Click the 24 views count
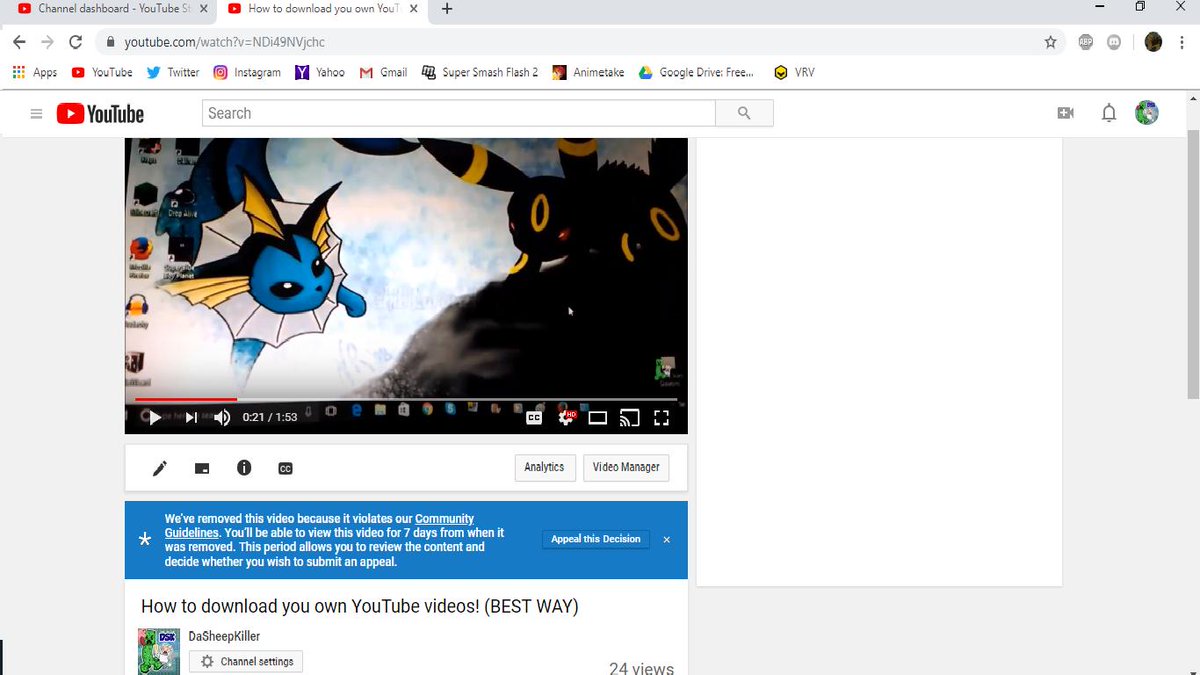Viewport: 1200px width, 675px height. point(641,668)
